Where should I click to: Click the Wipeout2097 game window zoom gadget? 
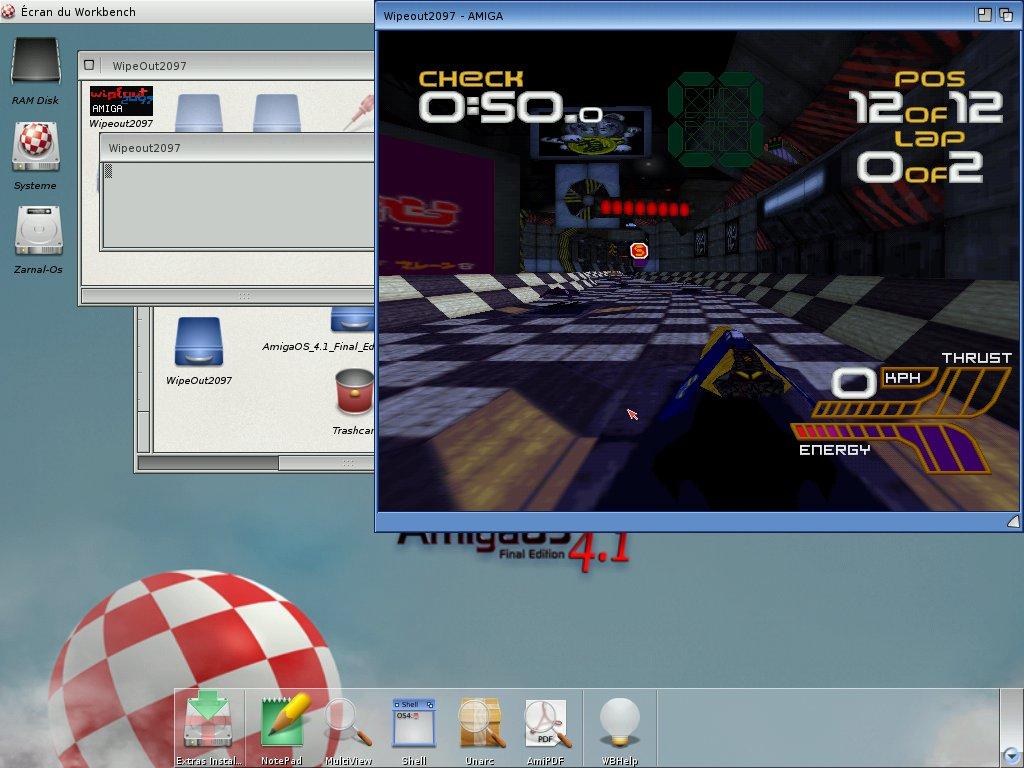985,14
